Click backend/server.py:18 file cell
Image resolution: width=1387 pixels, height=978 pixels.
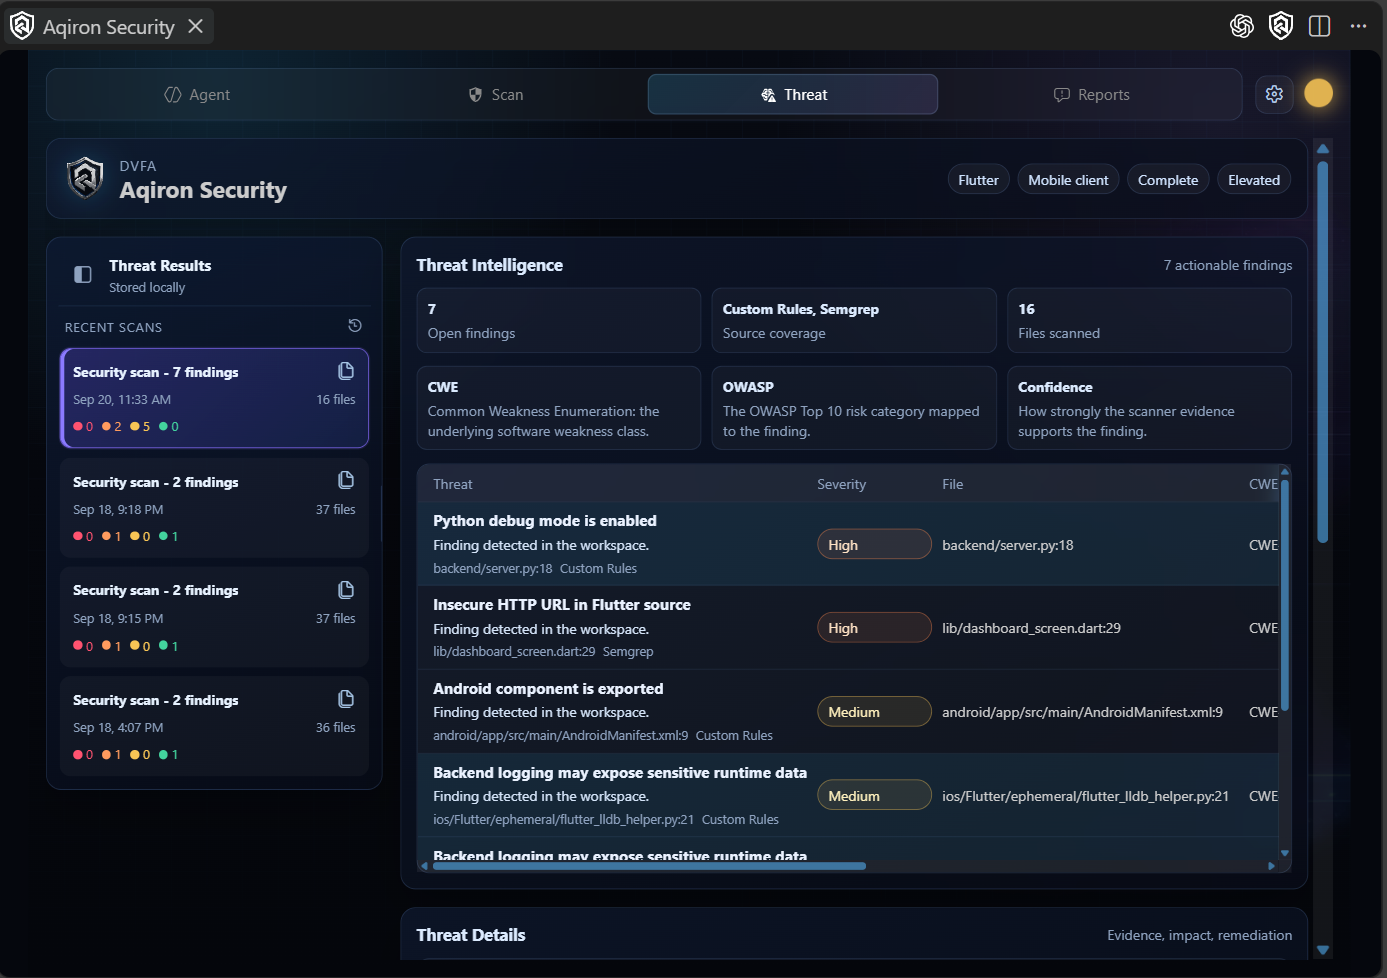point(1007,545)
